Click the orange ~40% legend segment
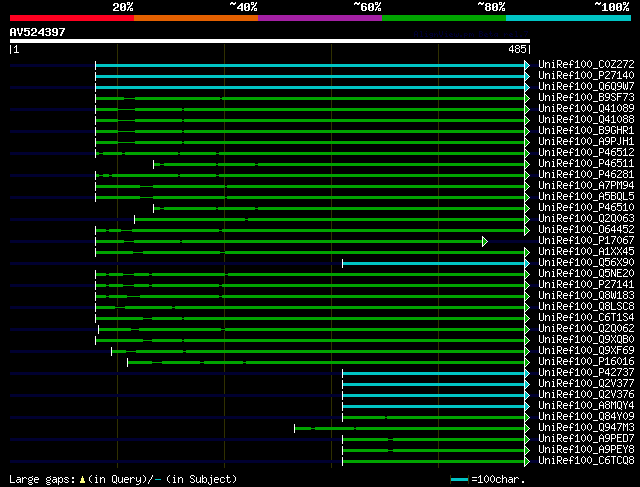640x487 pixels. point(196,18)
